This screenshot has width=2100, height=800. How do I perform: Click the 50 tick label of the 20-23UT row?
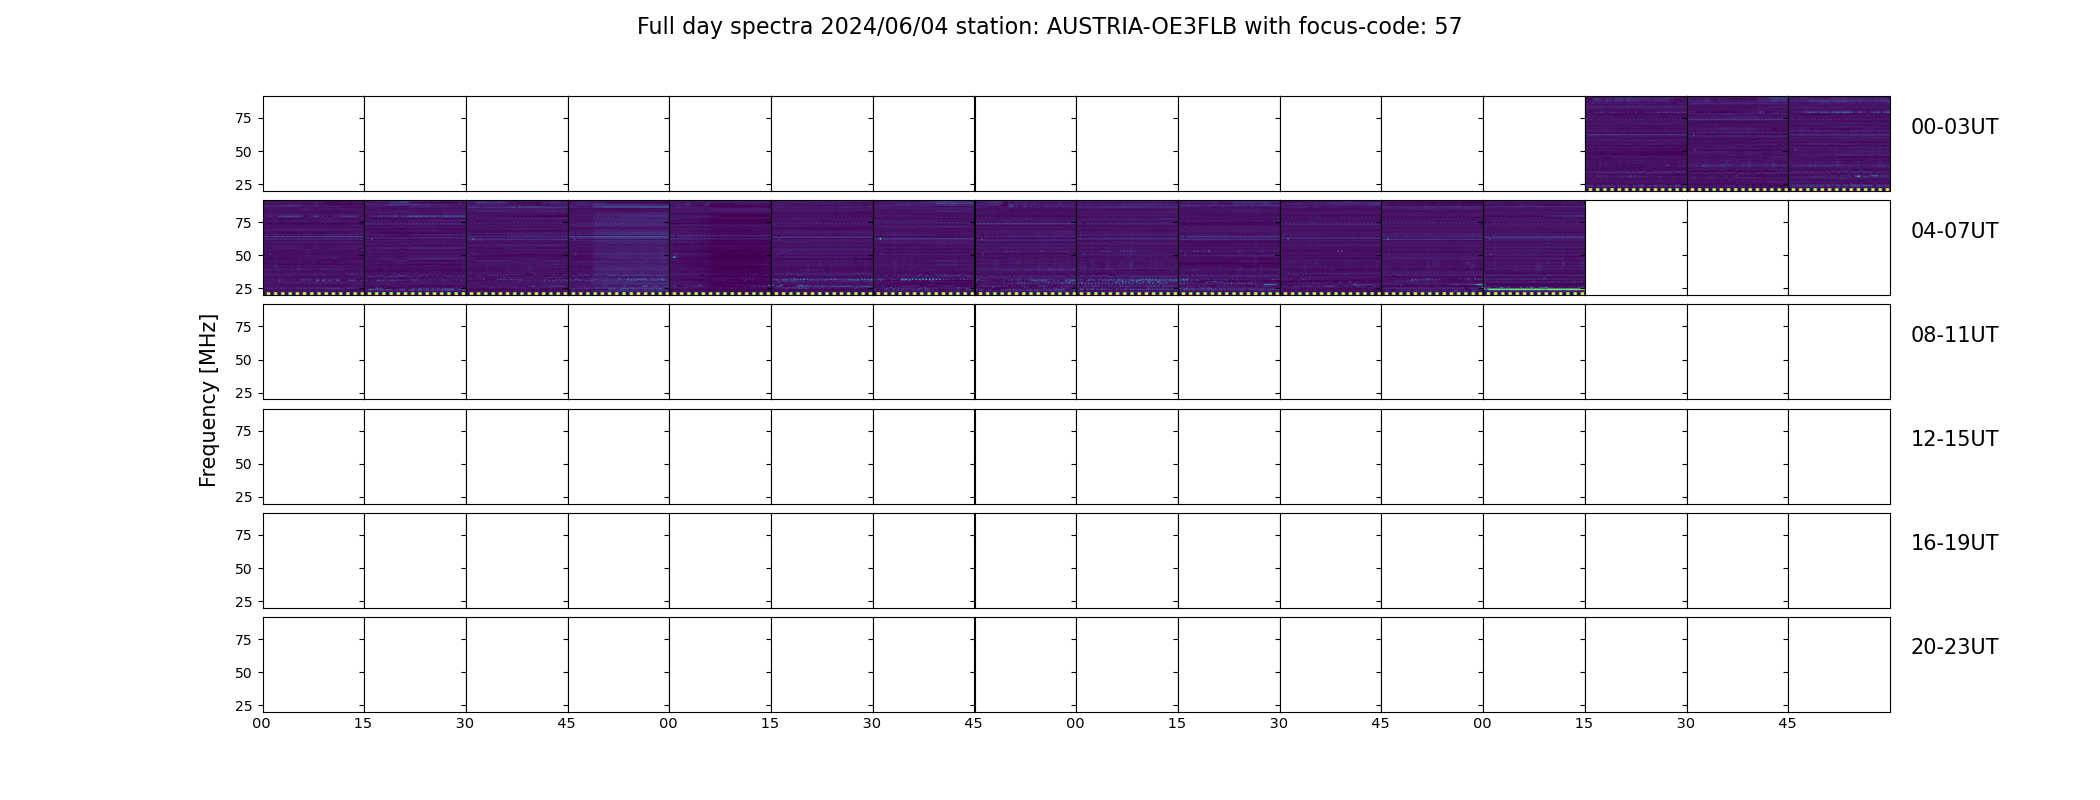point(243,673)
